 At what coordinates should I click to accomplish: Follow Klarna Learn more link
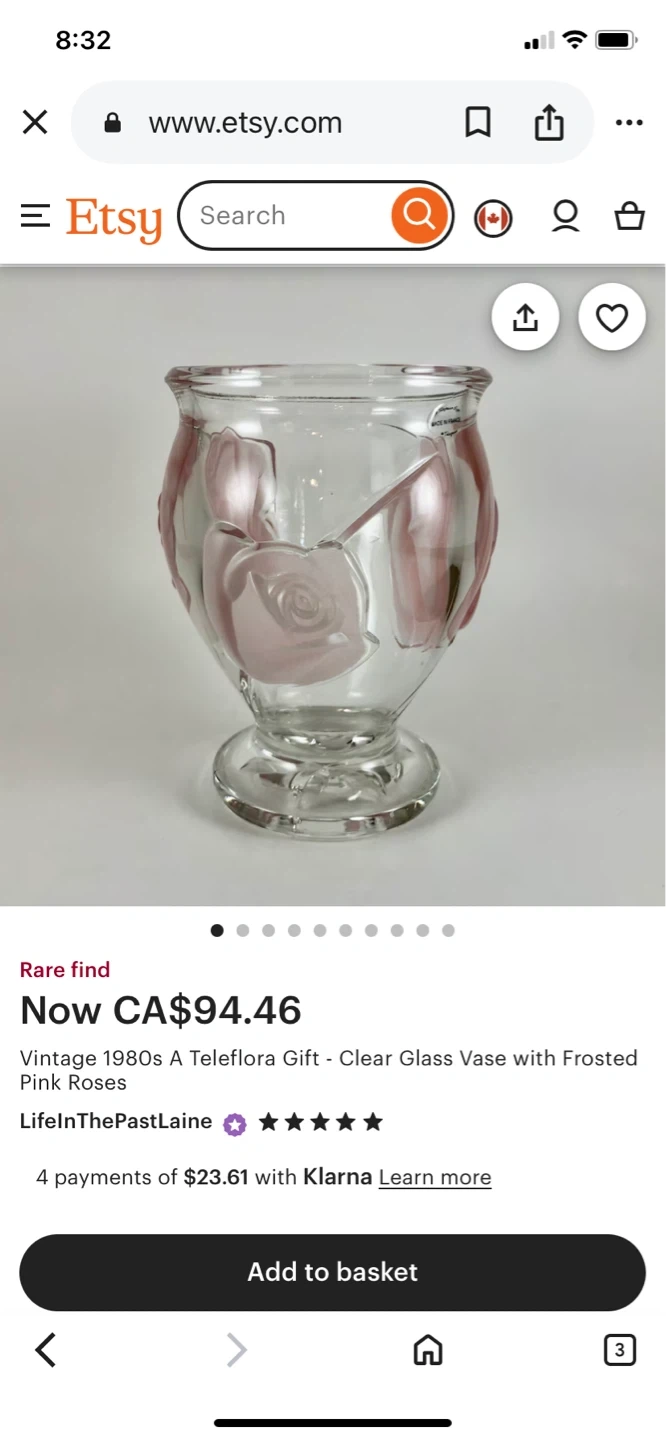tap(435, 1177)
